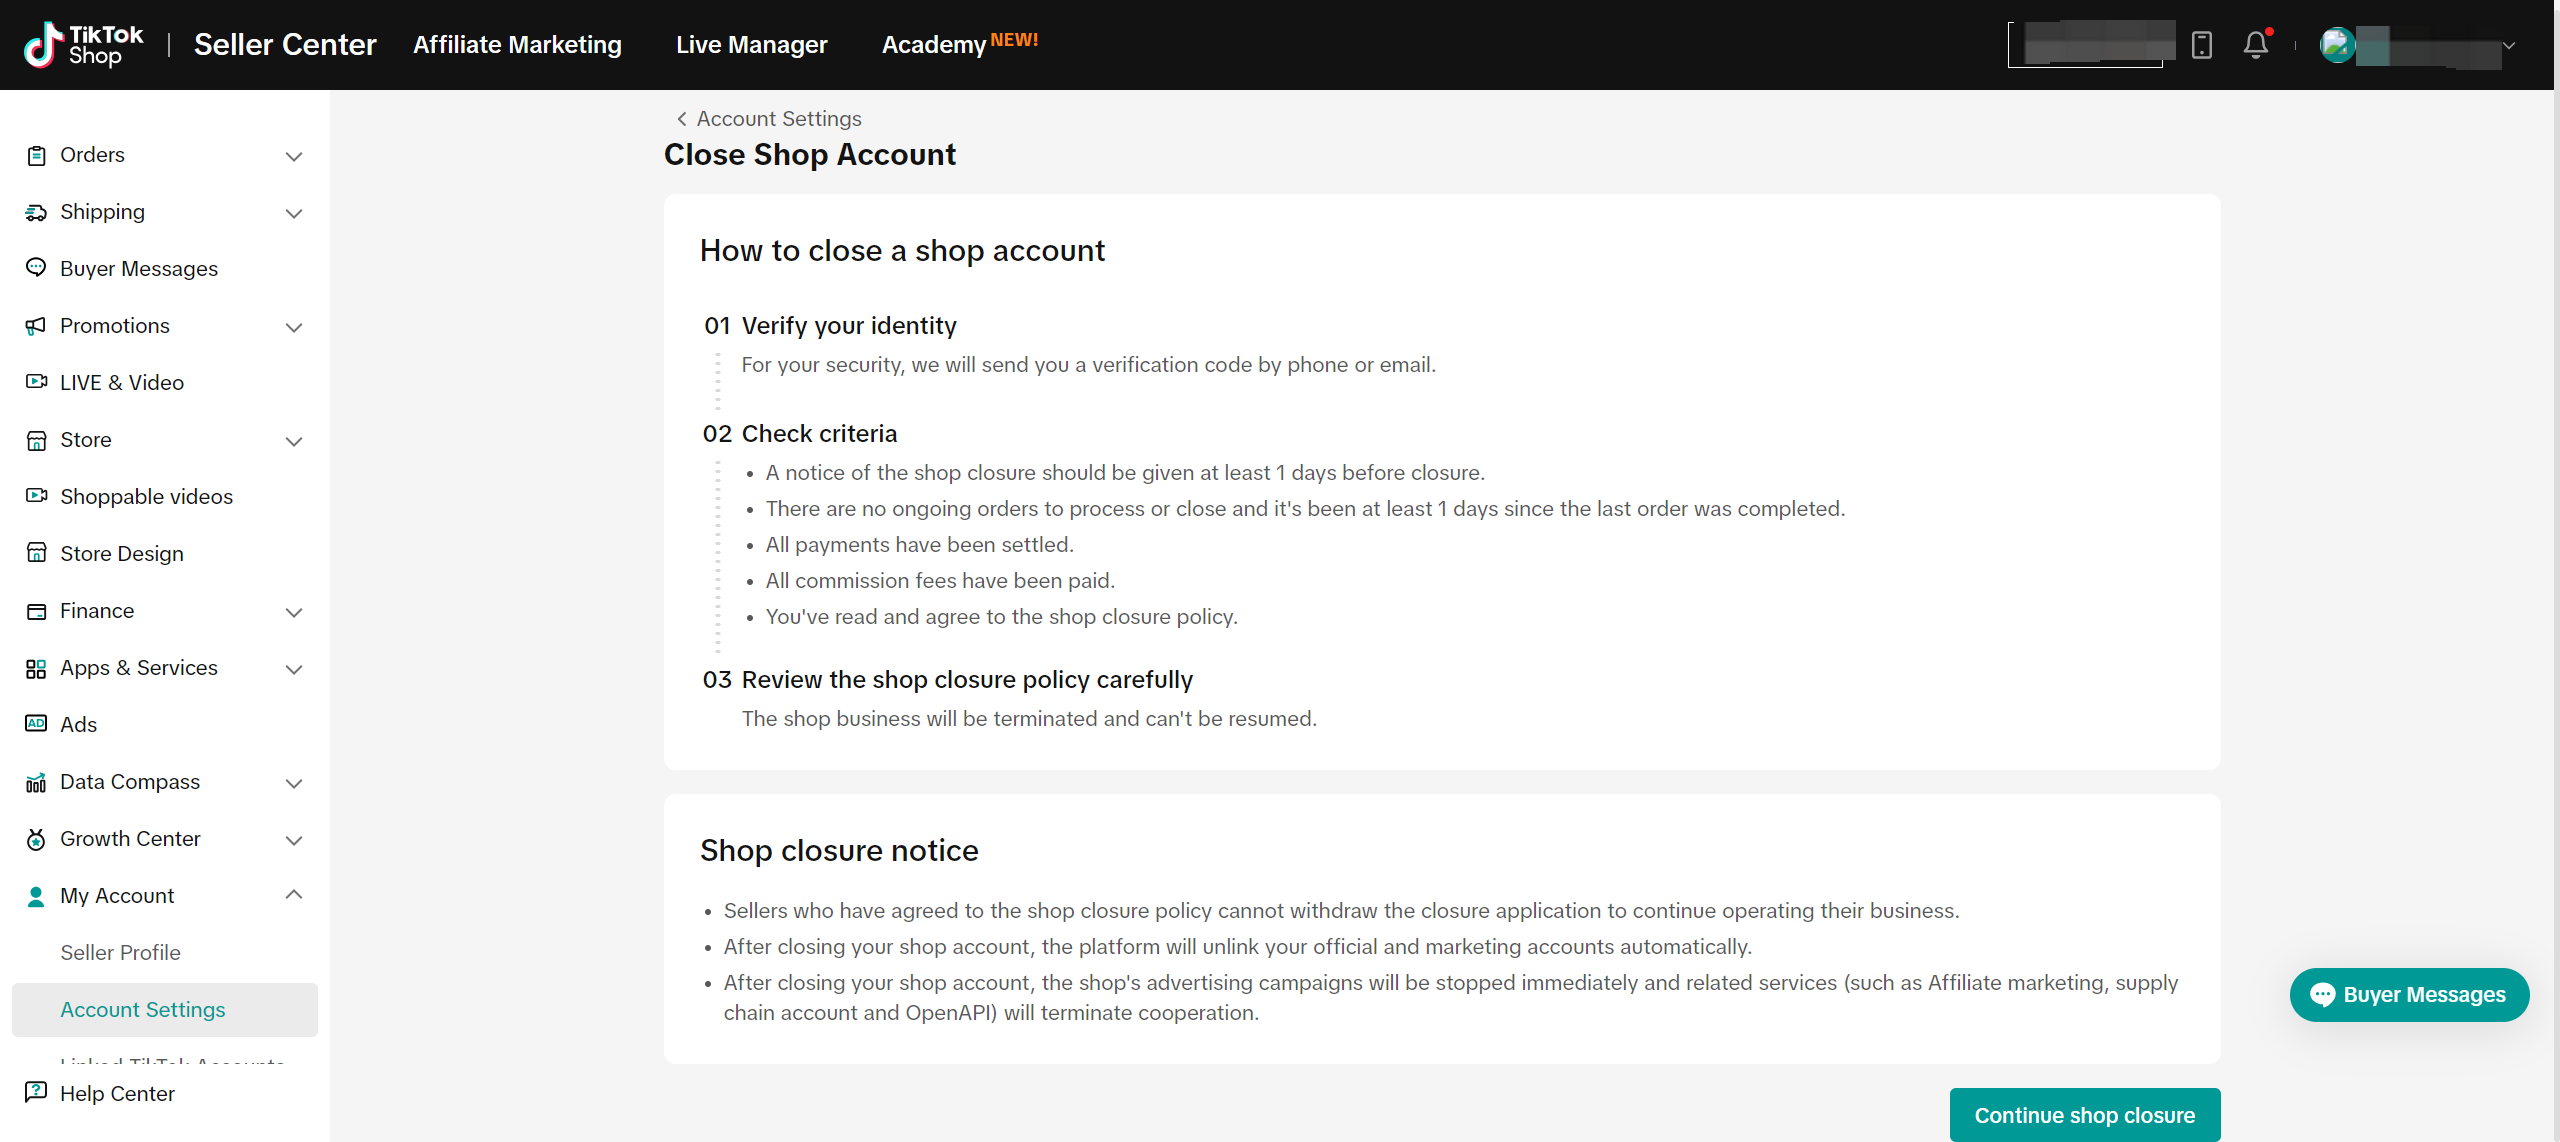This screenshot has height=1142, width=2560.
Task: Click the mobile phone icon in header
Action: coord(2201,45)
